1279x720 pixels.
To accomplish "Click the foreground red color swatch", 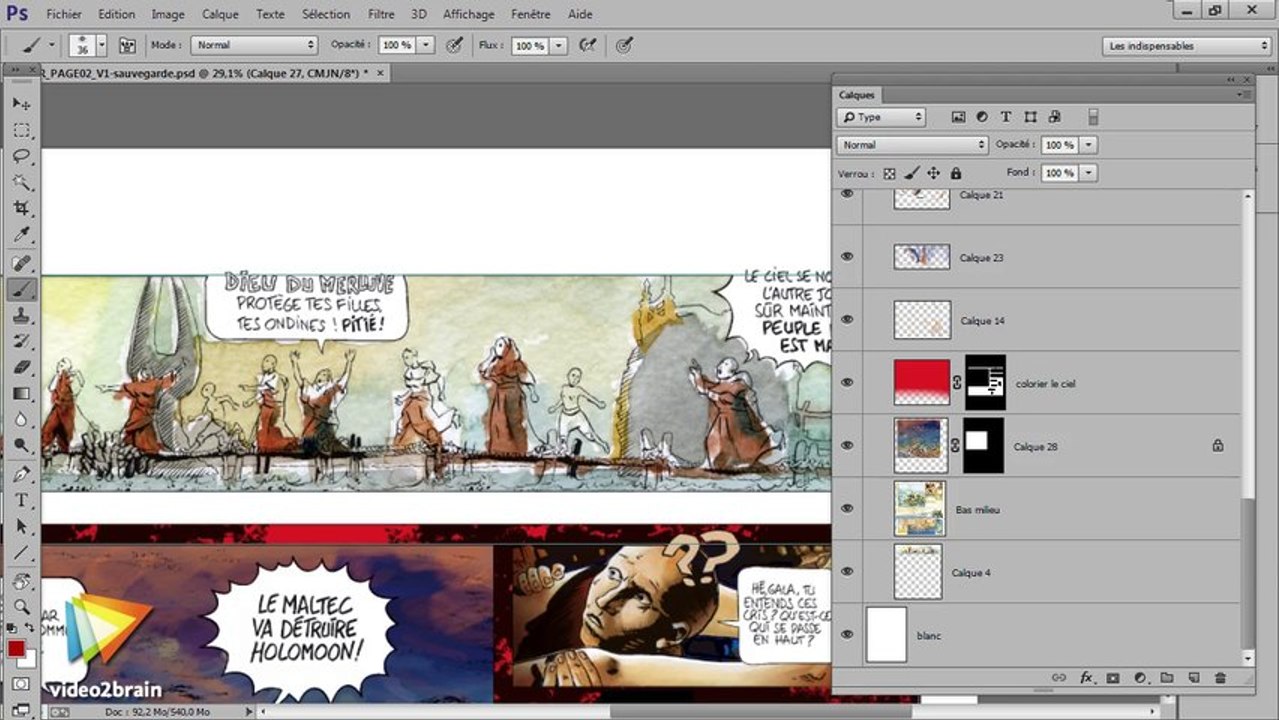I will [16, 649].
